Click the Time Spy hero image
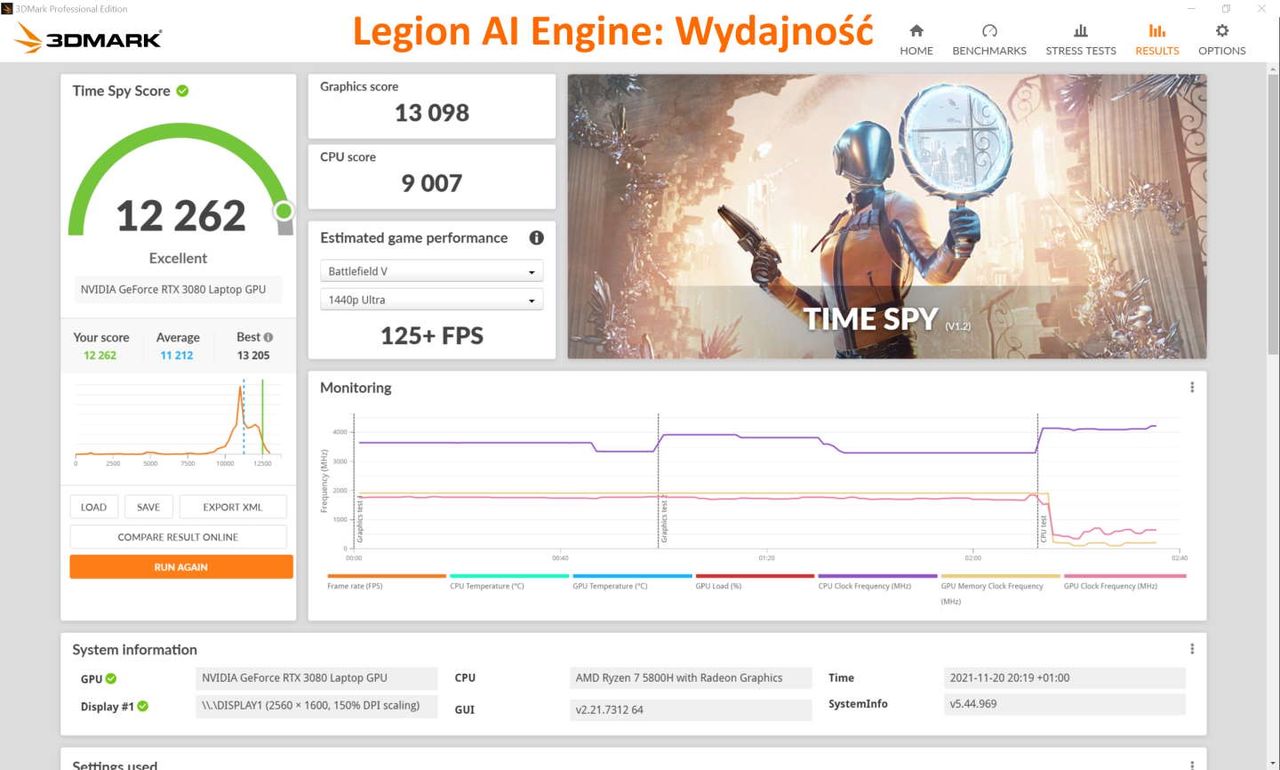The height and width of the screenshot is (770, 1280). point(887,216)
